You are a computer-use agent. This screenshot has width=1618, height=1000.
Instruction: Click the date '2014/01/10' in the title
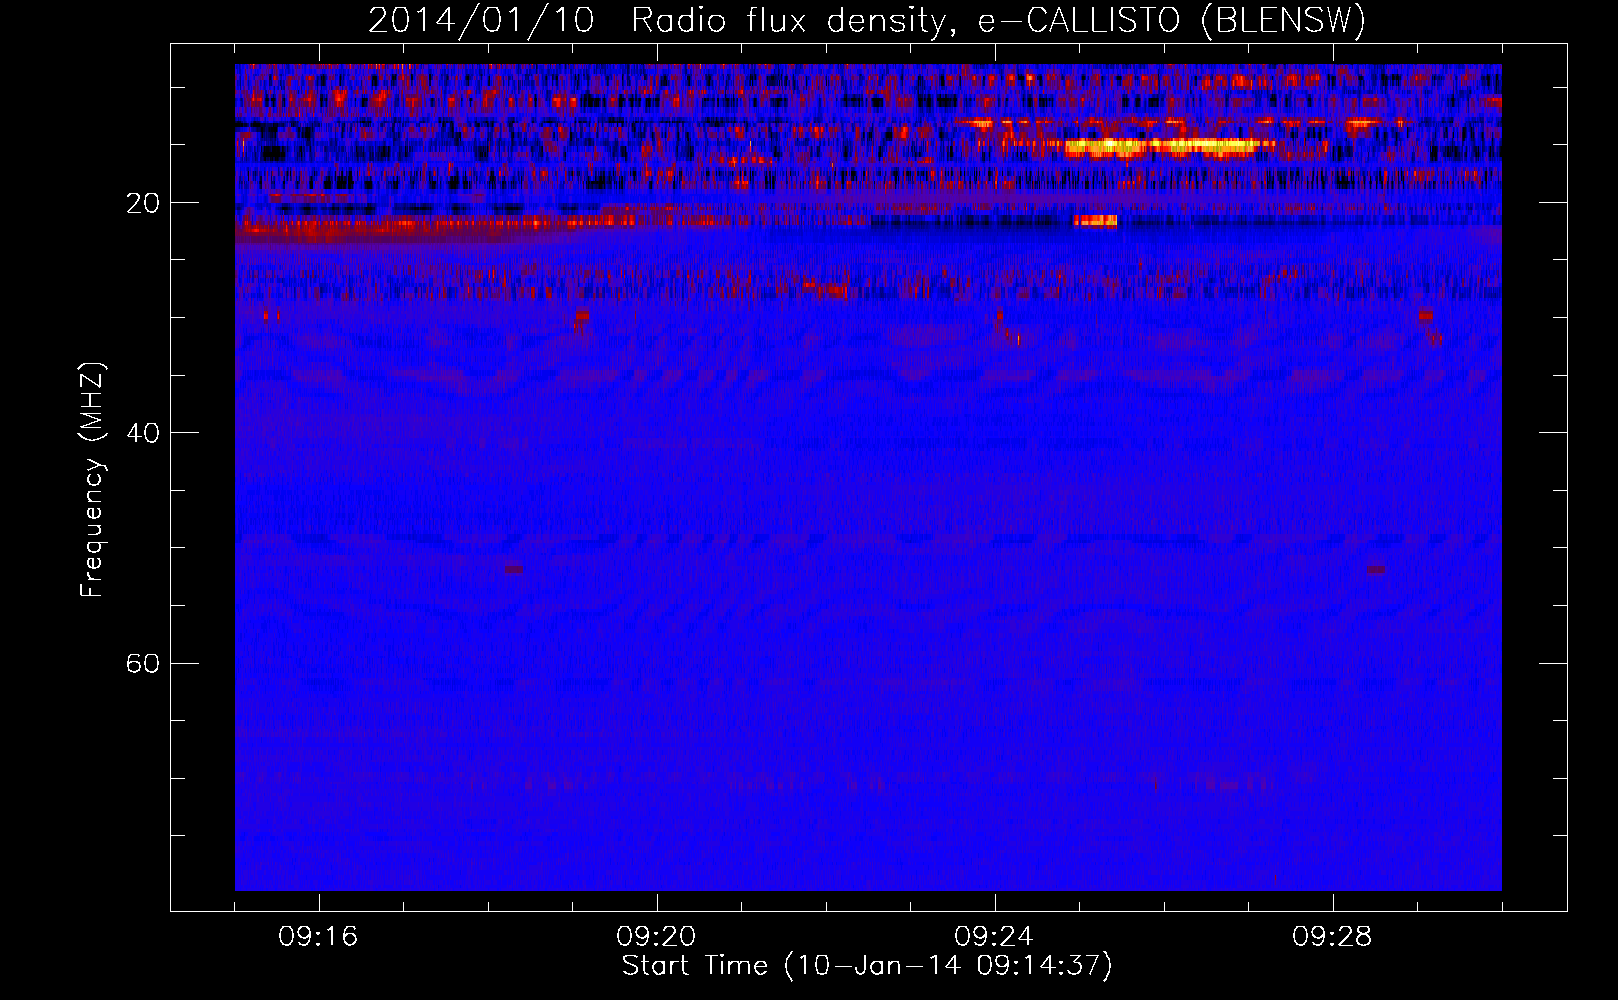[x=481, y=21]
